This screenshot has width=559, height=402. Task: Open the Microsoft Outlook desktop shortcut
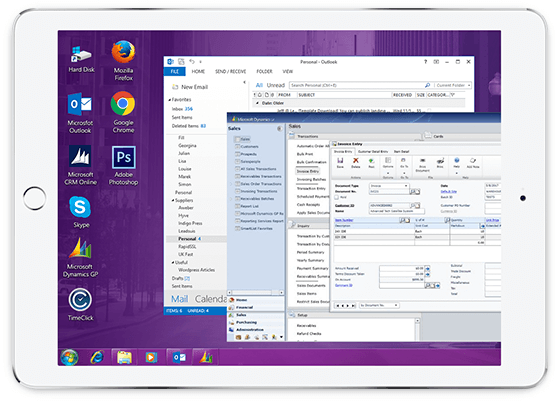(x=80, y=113)
